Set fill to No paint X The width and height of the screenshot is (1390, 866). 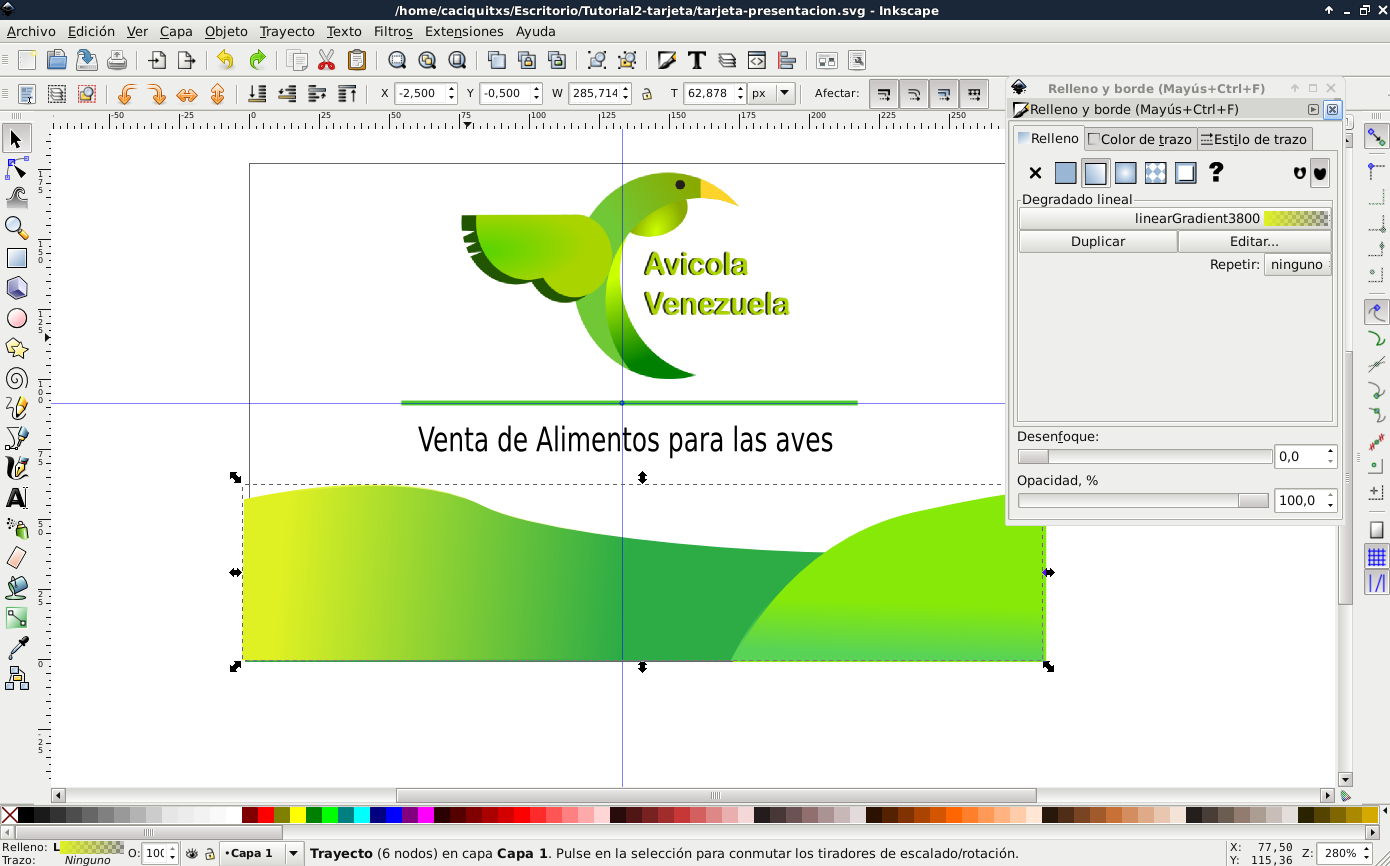tap(1035, 173)
